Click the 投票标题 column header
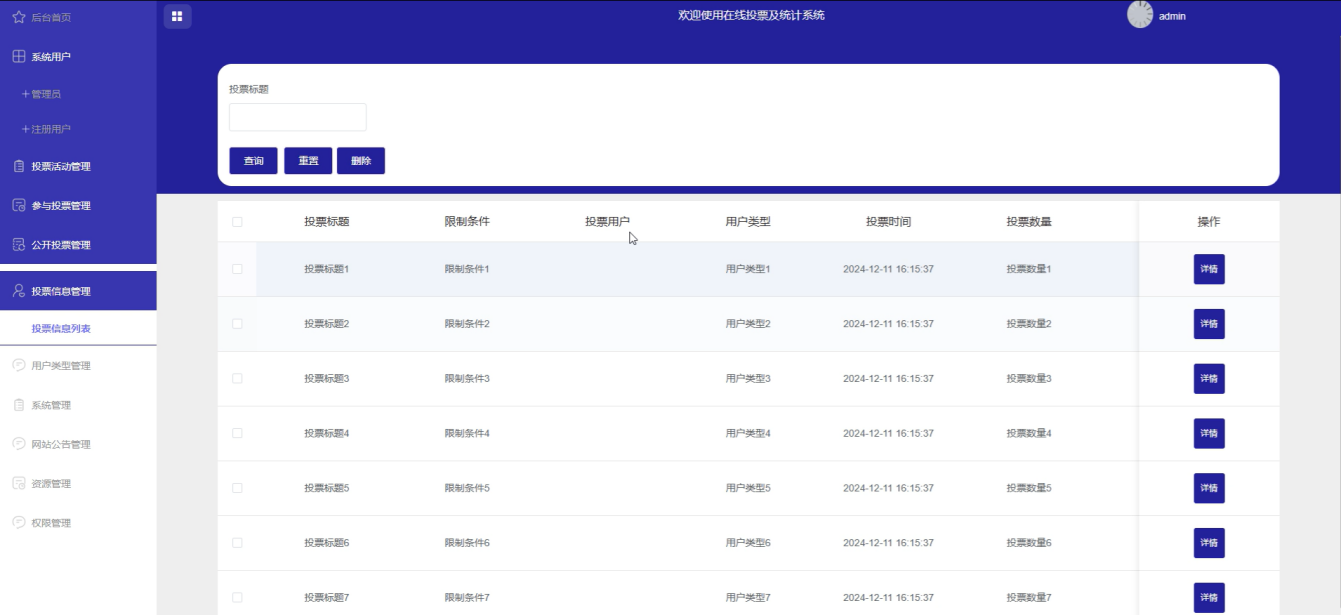 pos(327,222)
